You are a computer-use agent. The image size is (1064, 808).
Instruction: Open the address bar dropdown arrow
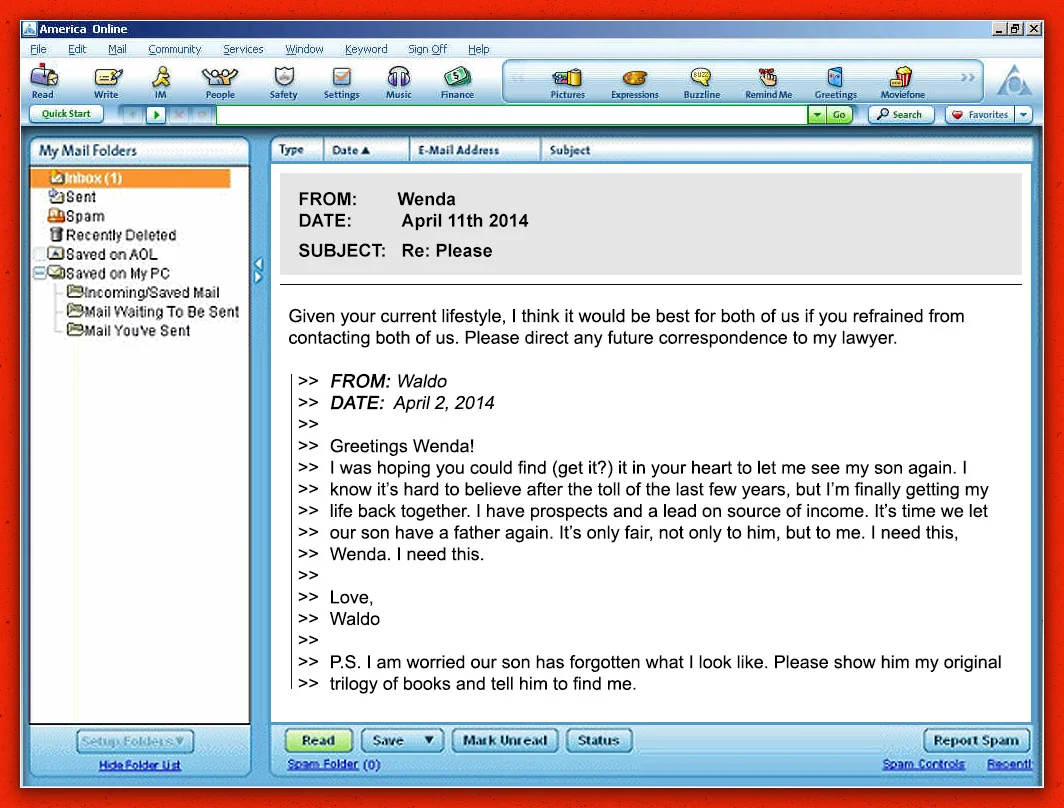point(817,115)
